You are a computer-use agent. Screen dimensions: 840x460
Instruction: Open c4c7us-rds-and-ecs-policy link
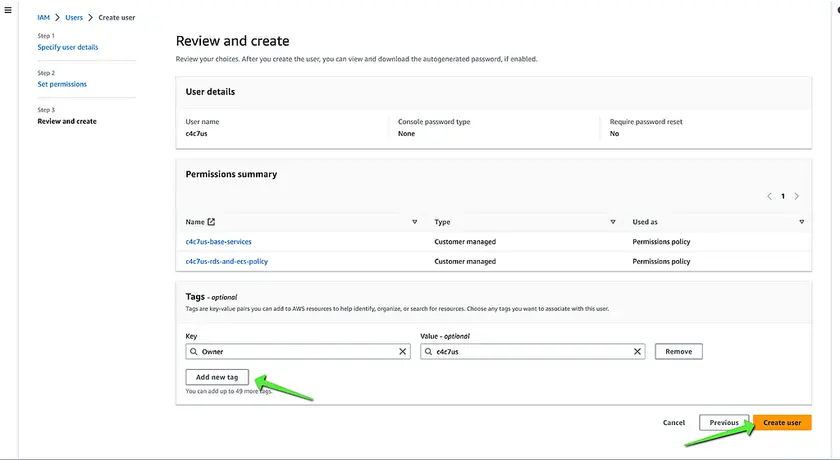point(227,261)
